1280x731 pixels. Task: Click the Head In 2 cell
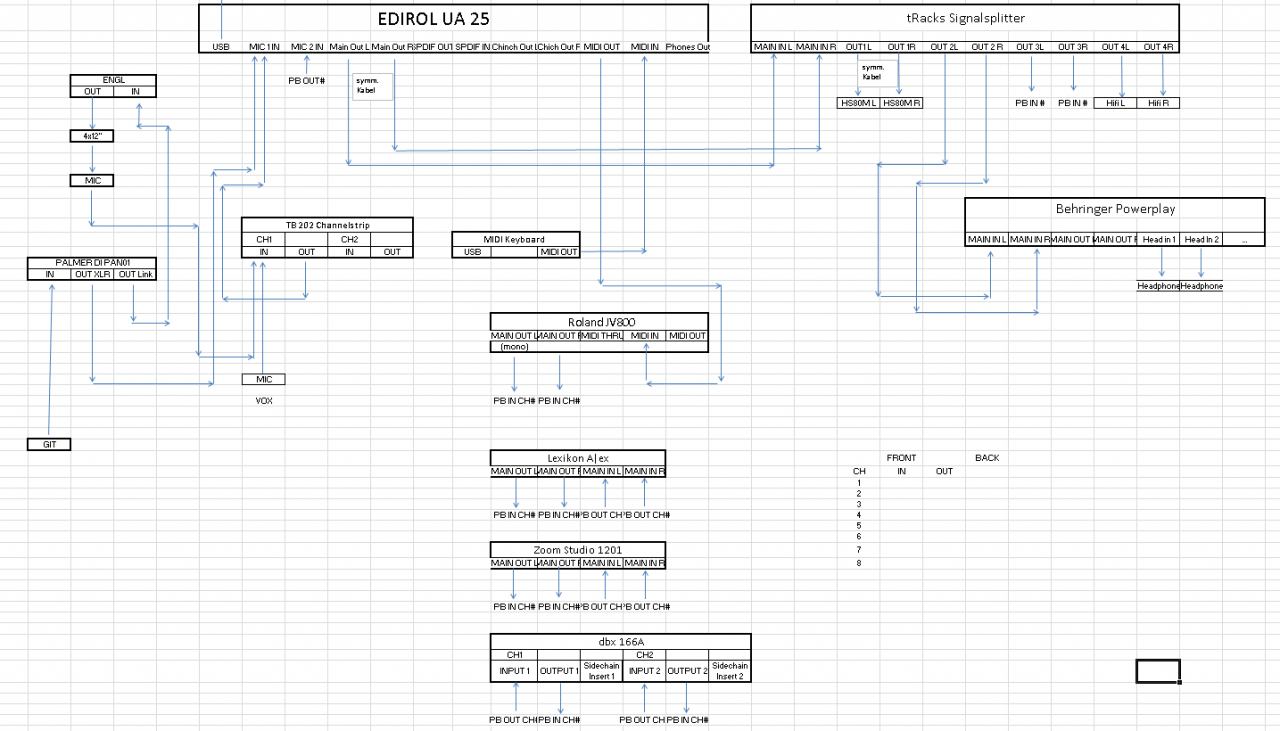pyautogui.click(x=1202, y=240)
